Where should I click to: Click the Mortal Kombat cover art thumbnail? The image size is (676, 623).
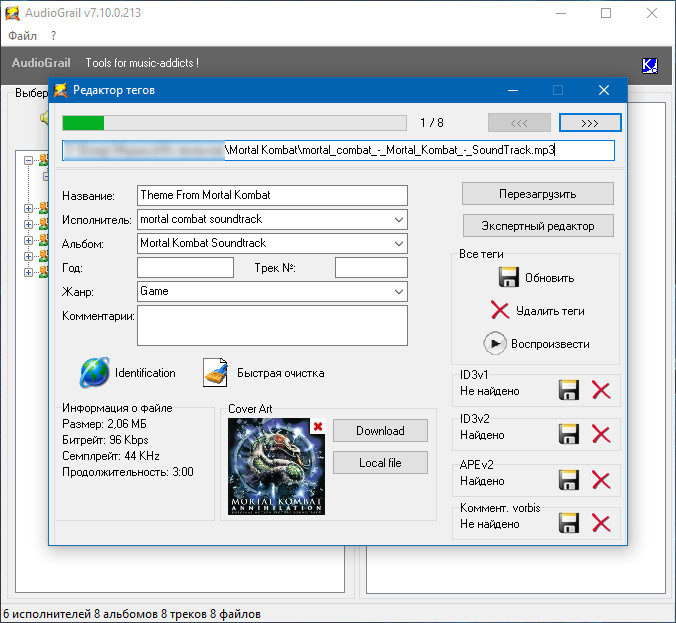[276, 466]
